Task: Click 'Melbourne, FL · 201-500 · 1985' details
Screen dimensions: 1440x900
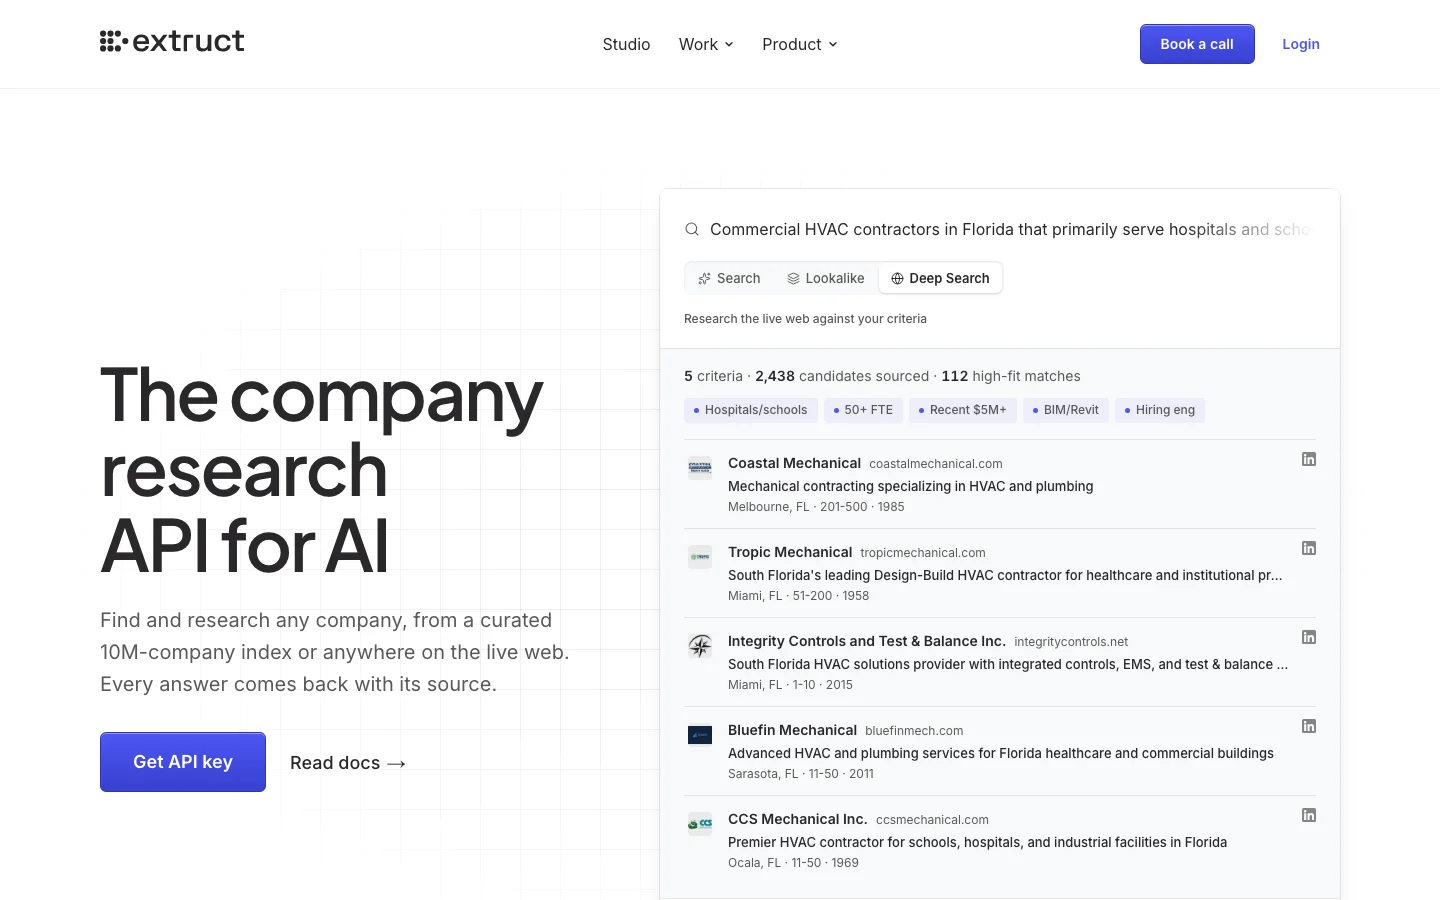Action: tap(816, 507)
